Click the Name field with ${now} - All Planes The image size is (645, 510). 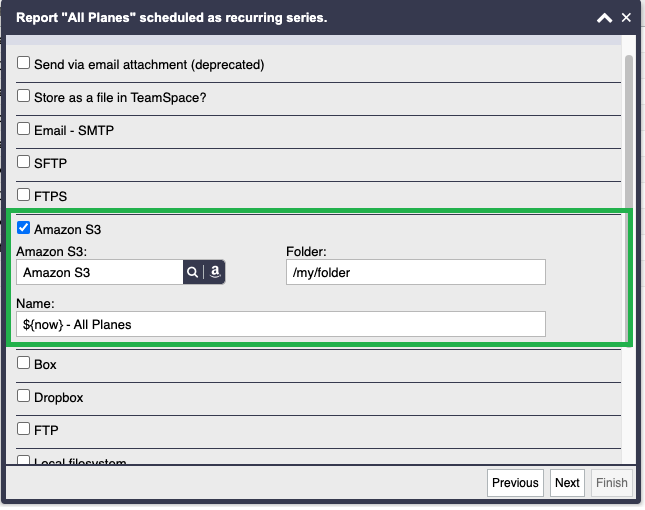coord(281,324)
